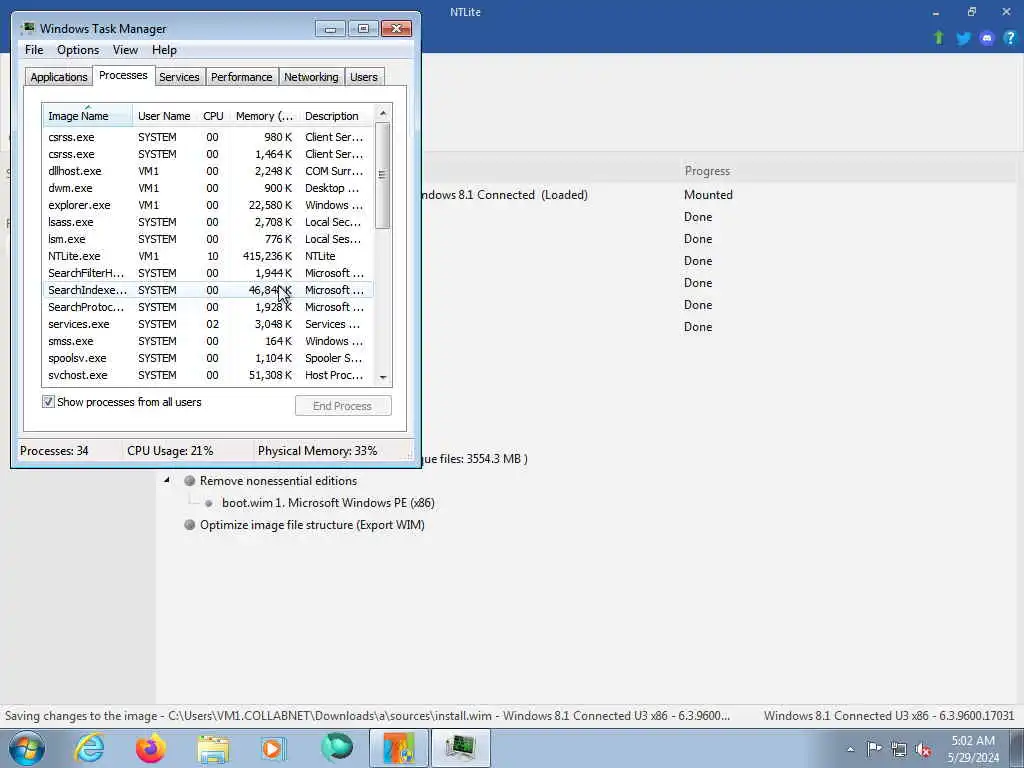1024x768 pixels.
Task: Switch to the Task Manager taskbar button
Action: click(460, 748)
